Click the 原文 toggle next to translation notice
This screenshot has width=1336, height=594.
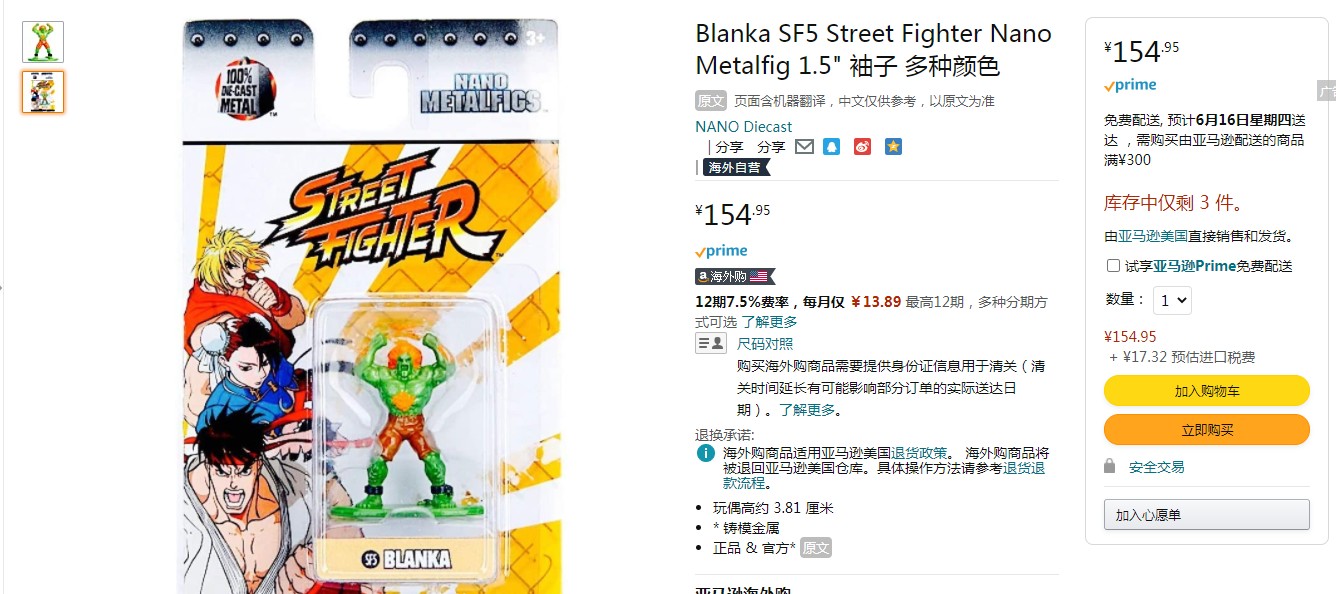click(x=711, y=101)
